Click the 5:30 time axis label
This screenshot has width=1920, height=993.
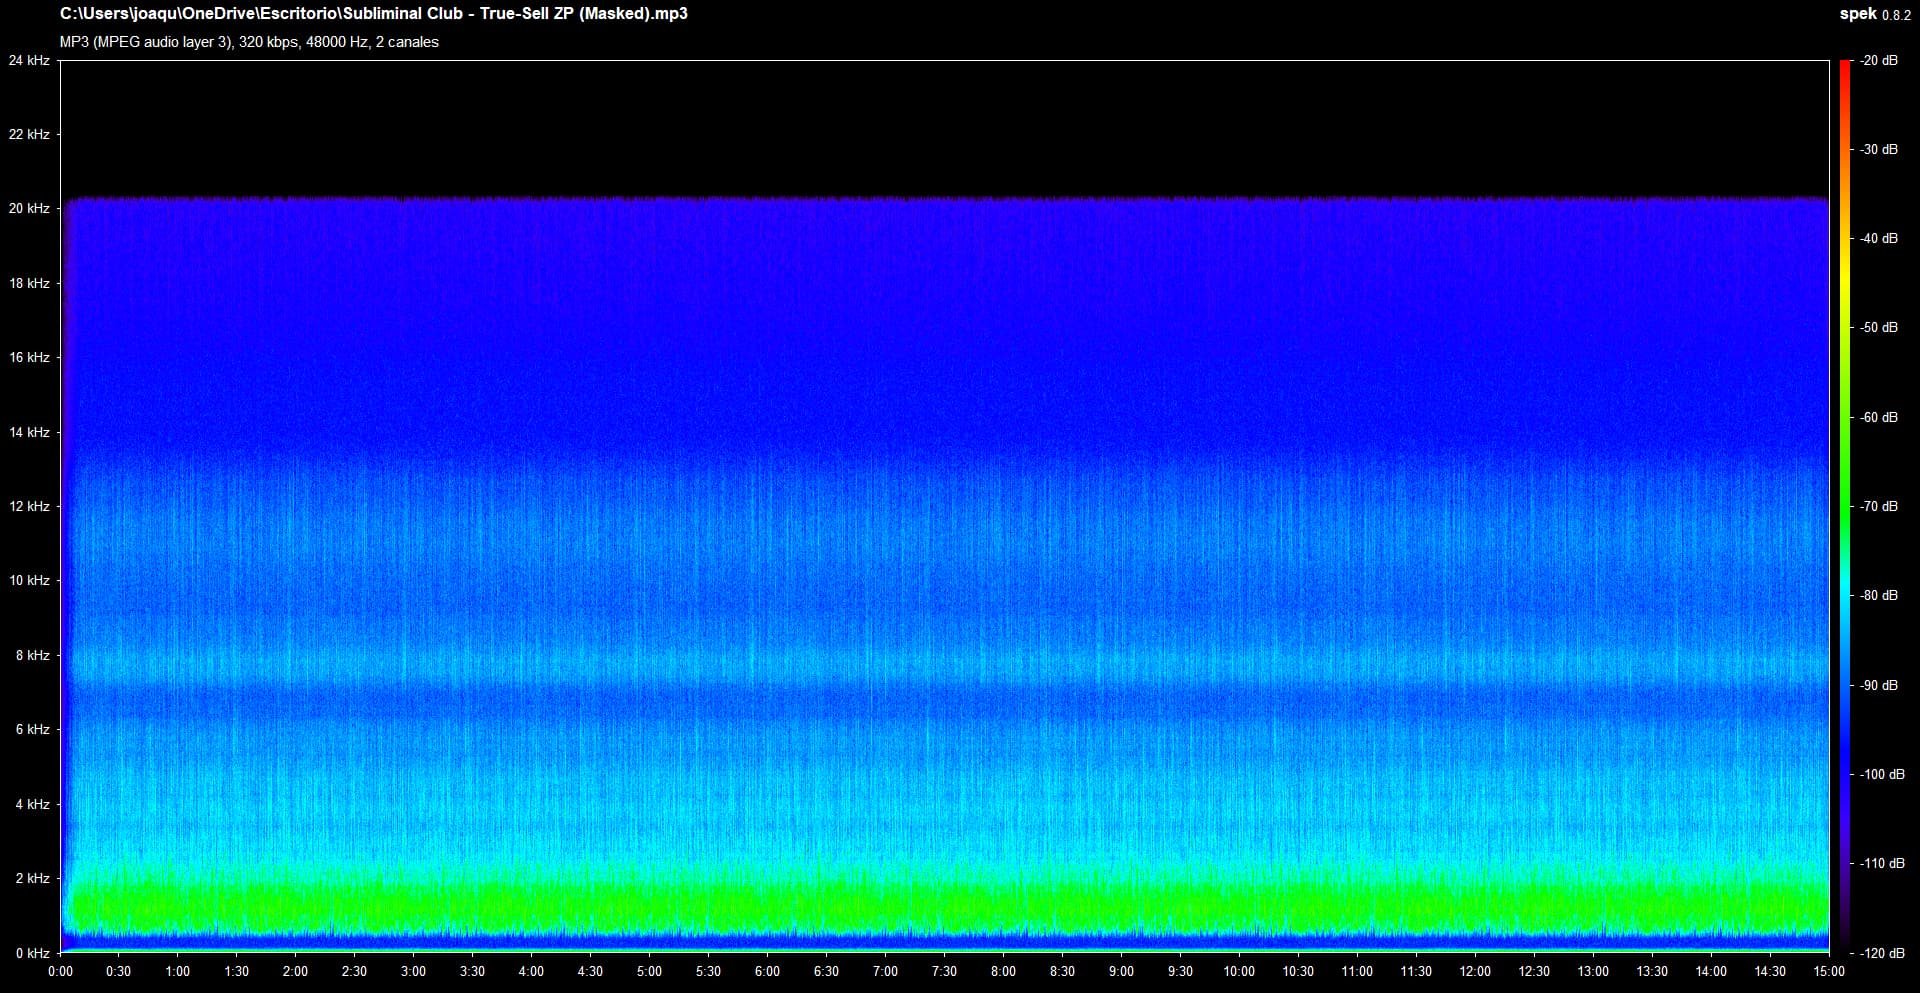[709, 971]
